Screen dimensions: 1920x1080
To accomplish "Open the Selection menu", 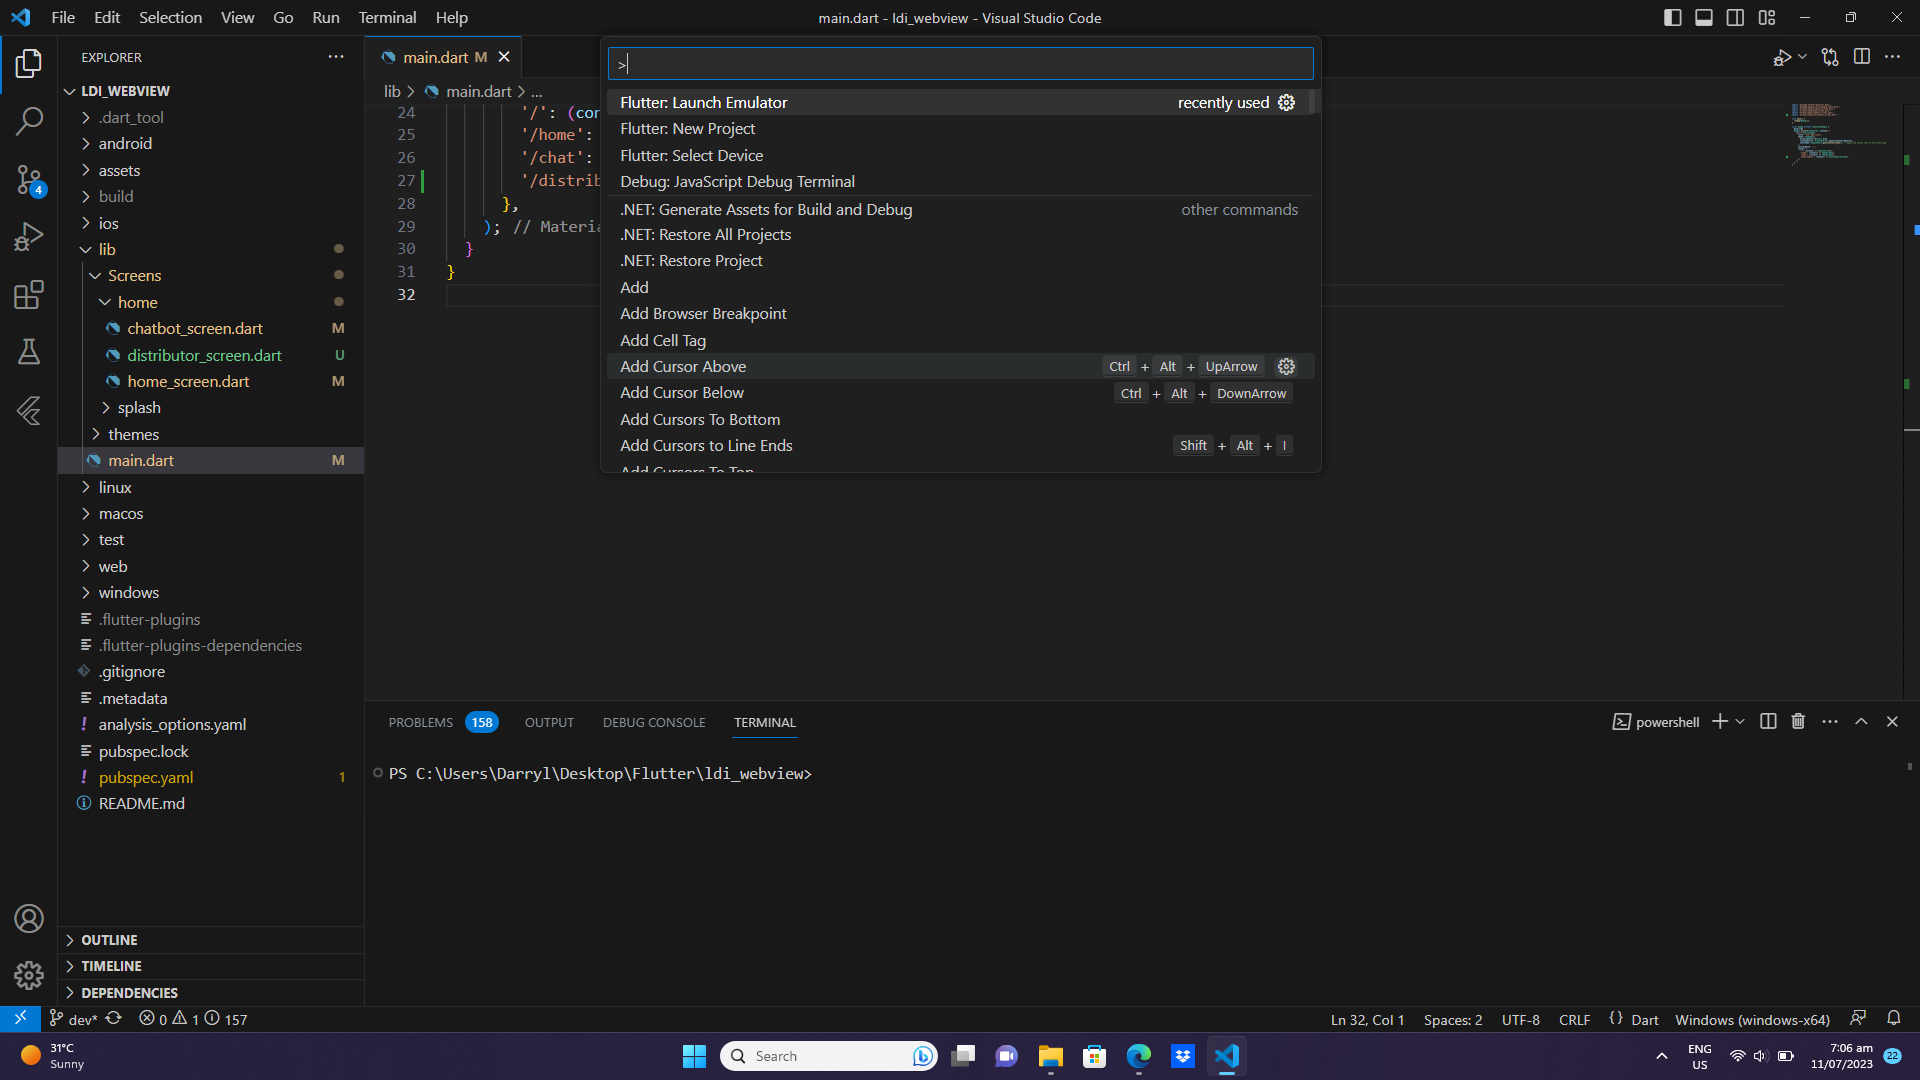I will click(170, 17).
